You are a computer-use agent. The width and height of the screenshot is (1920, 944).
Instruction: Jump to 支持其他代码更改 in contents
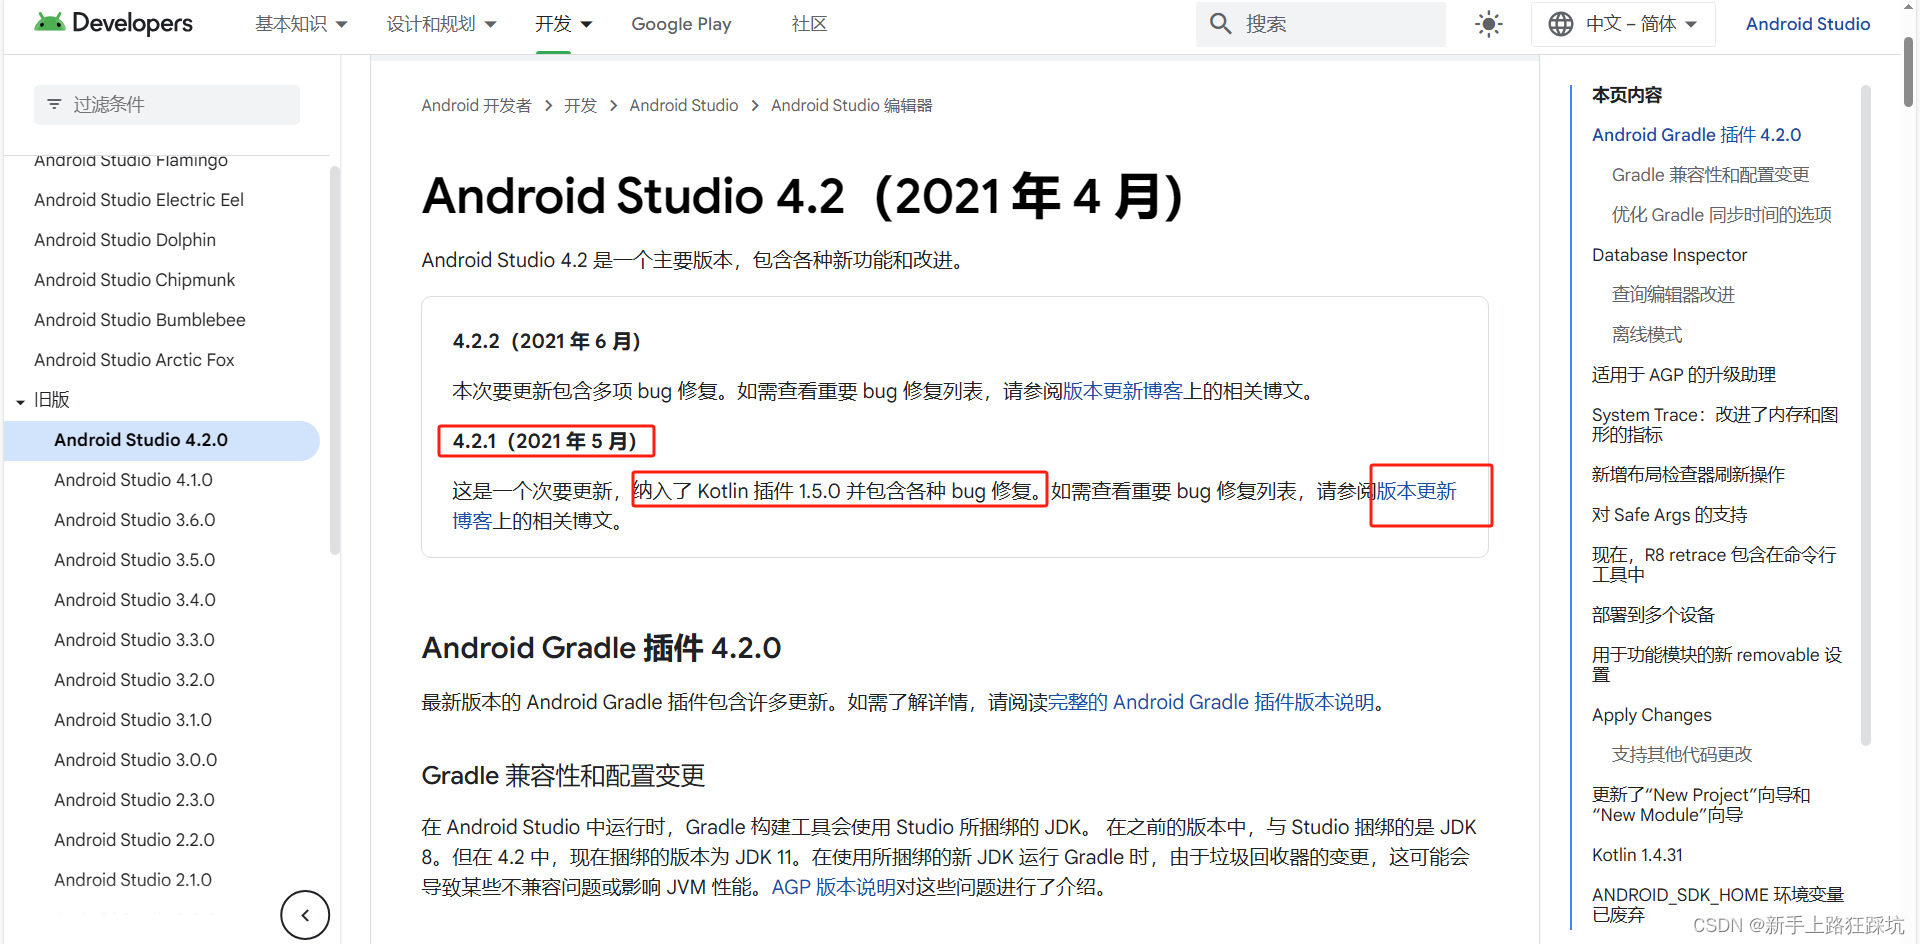pos(1682,755)
